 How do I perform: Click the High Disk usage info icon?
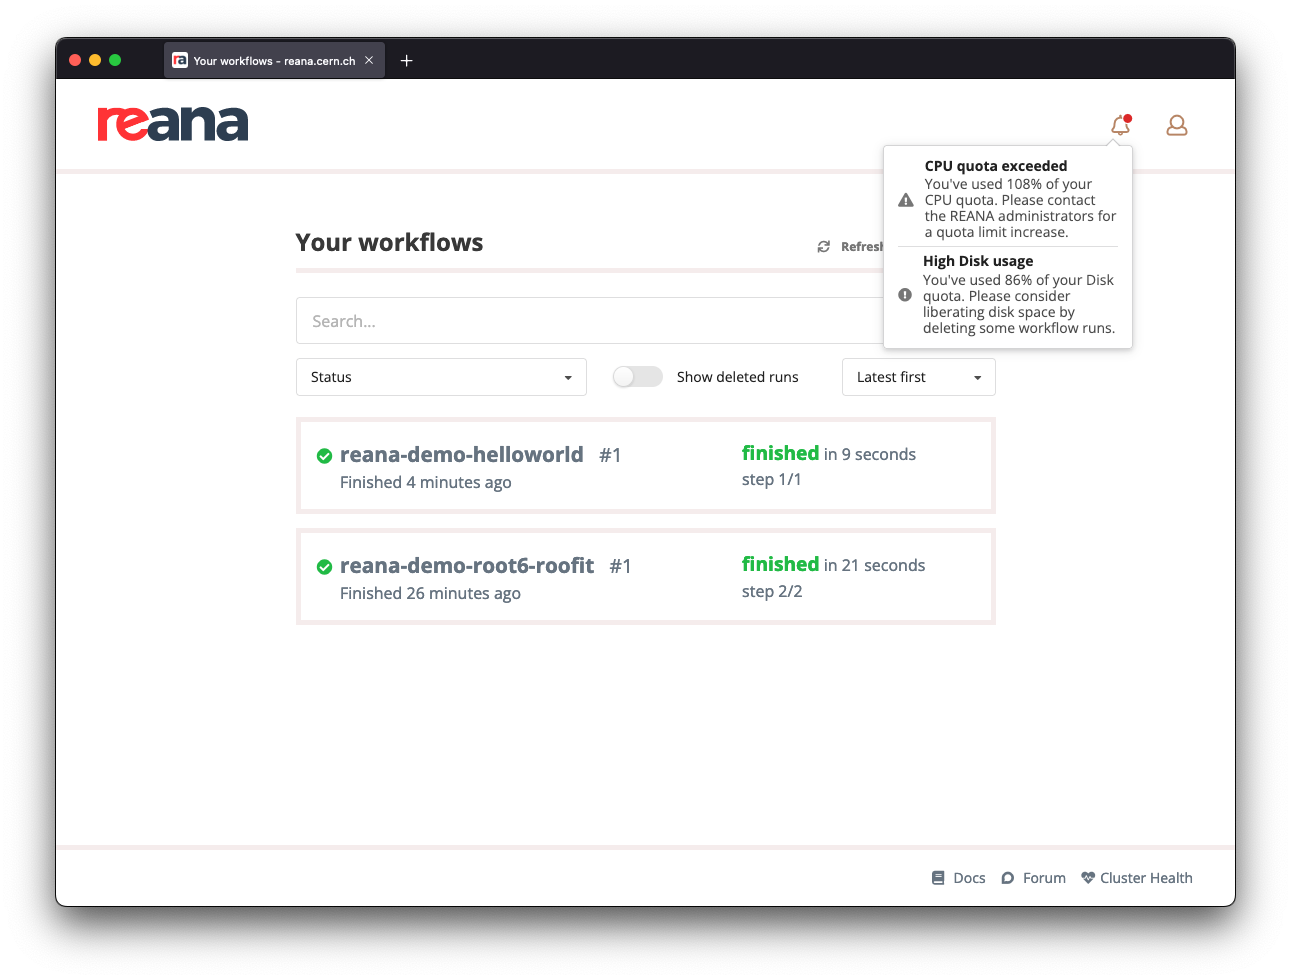905,294
